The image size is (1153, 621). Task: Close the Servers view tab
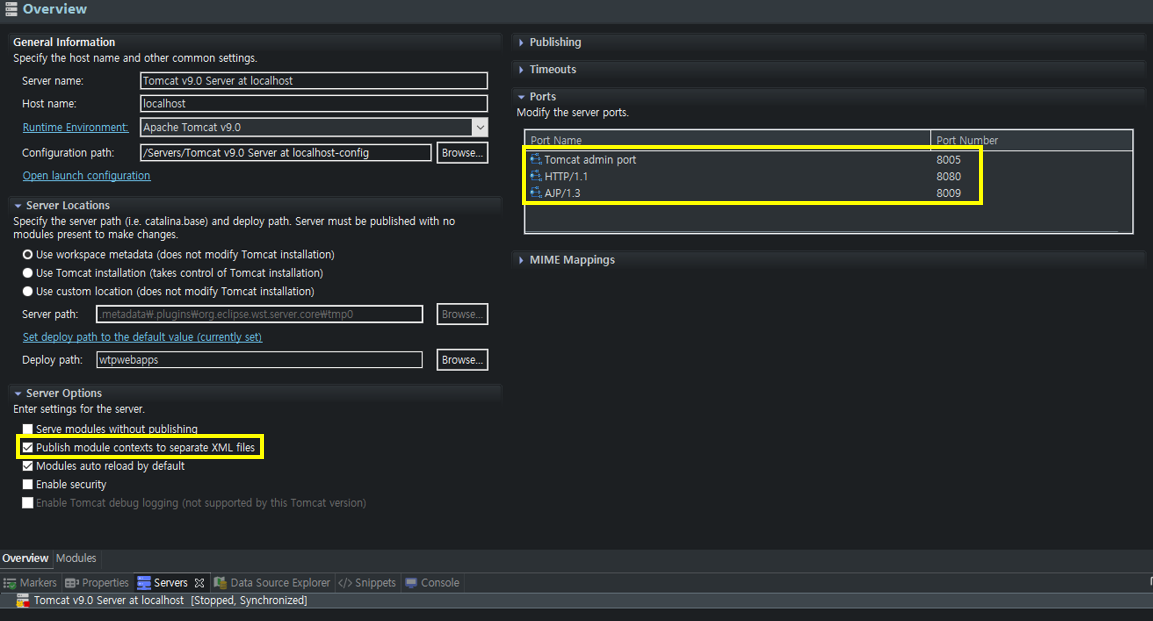click(x=199, y=583)
